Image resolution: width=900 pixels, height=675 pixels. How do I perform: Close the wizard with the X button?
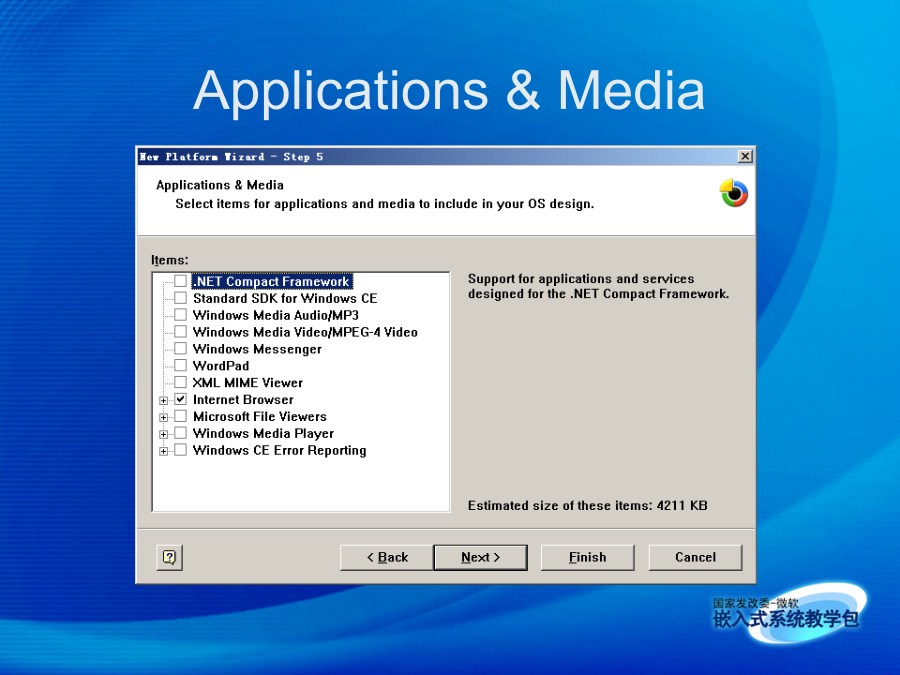[x=744, y=156]
